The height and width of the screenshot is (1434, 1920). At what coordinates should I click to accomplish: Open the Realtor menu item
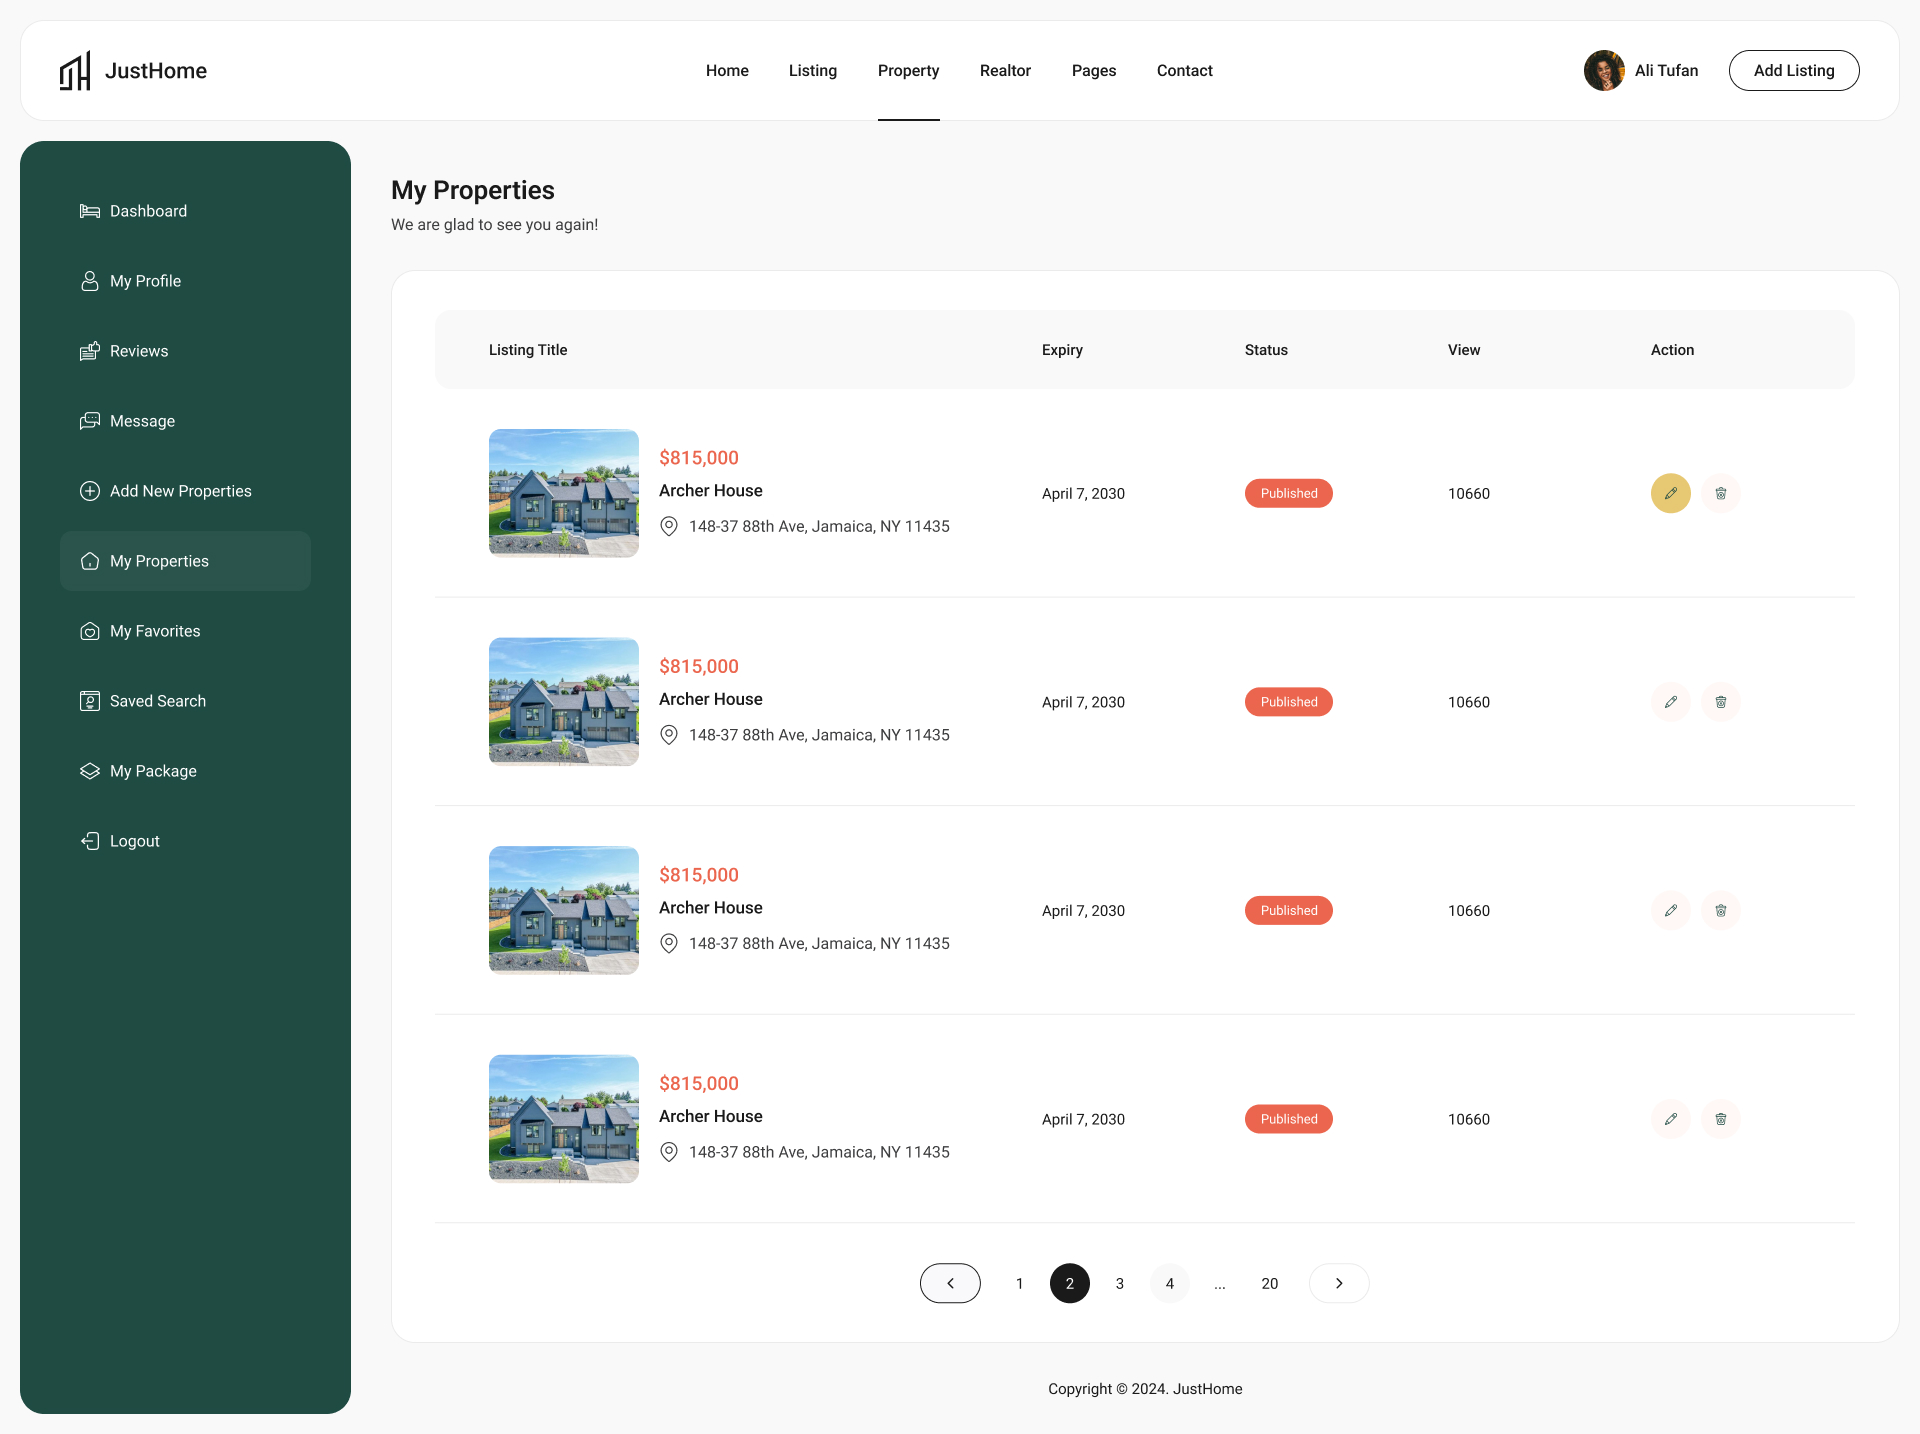tap(1005, 70)
